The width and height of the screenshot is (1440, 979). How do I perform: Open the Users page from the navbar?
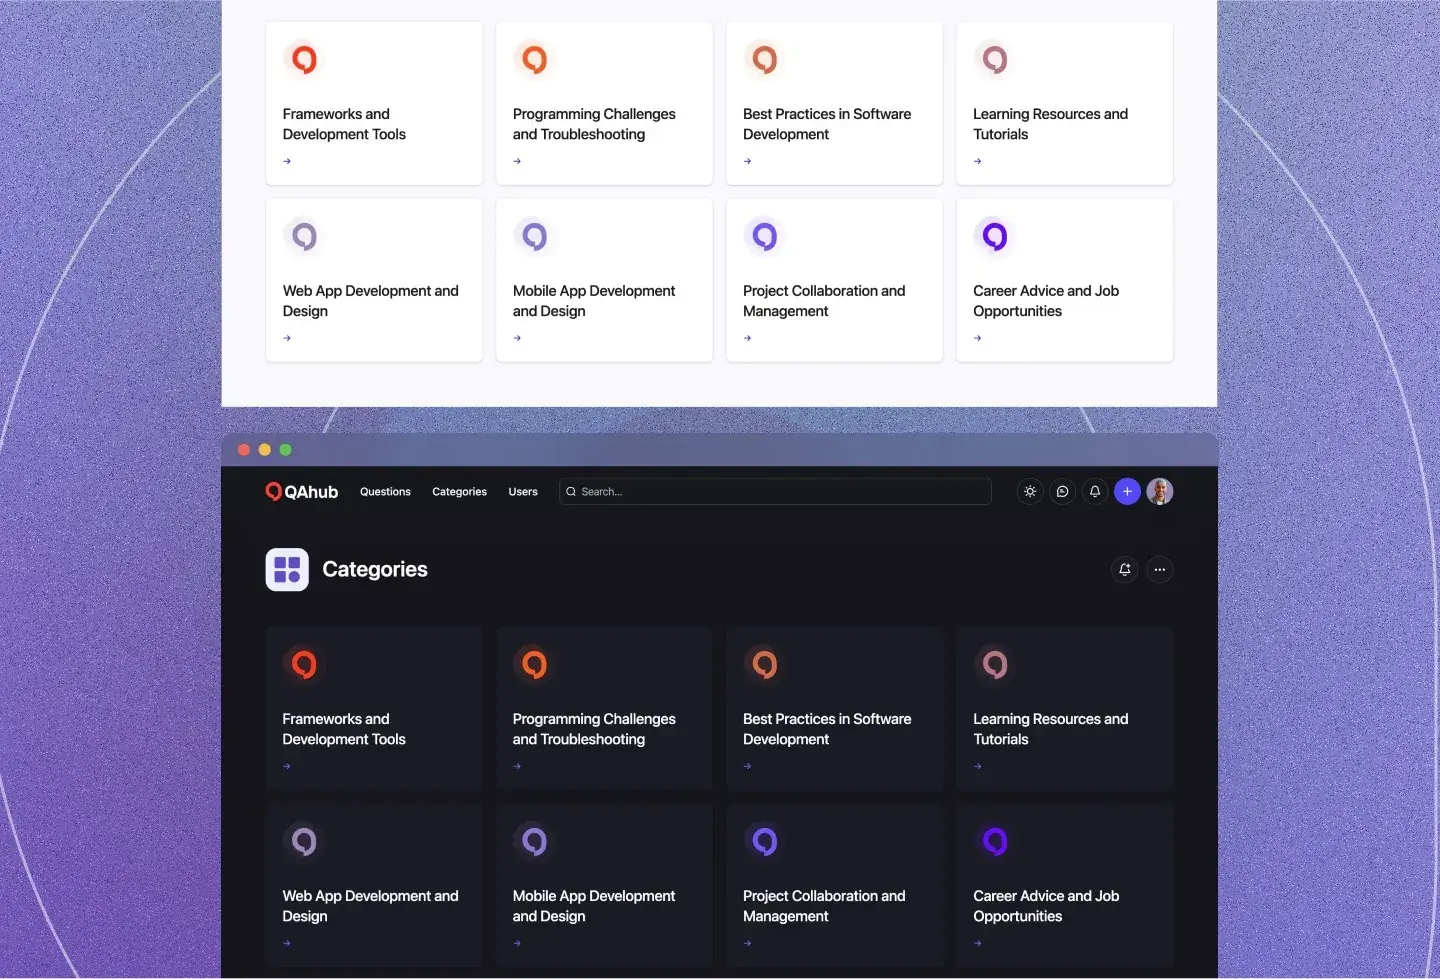point(523,492)
